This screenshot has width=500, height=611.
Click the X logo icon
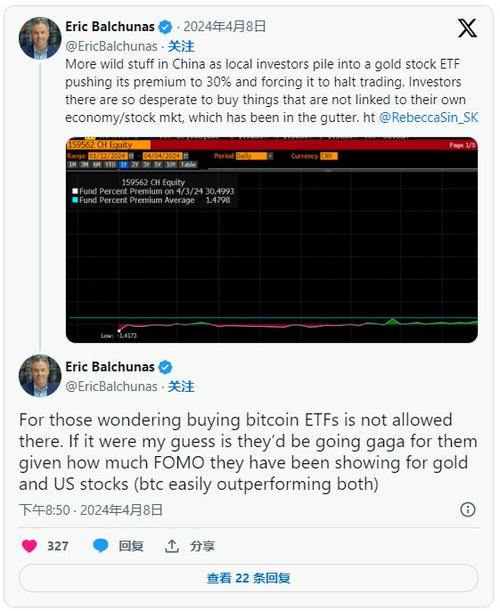tap(467, 28)
